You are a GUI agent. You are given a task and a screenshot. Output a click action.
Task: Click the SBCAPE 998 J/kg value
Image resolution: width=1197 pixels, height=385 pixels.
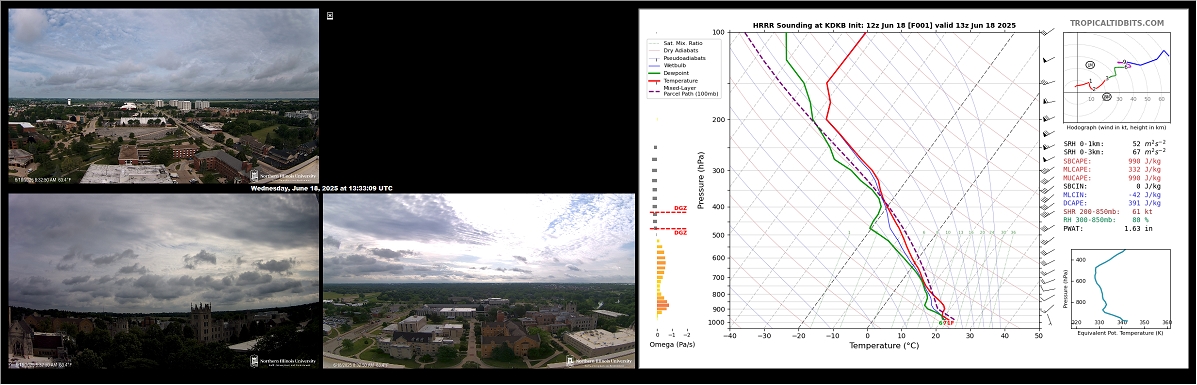[x=1144, y=161]
